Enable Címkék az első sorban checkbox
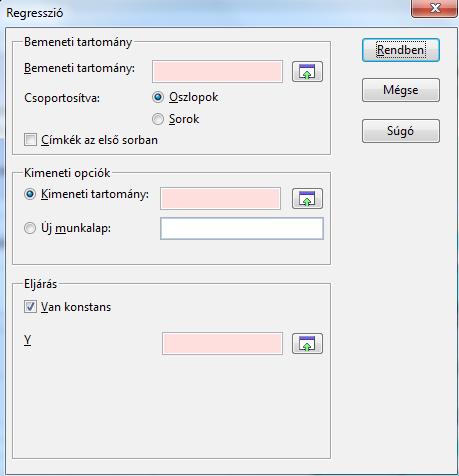Screen dimensions: 459x476 pyautogui.click(x=30, y=140)
